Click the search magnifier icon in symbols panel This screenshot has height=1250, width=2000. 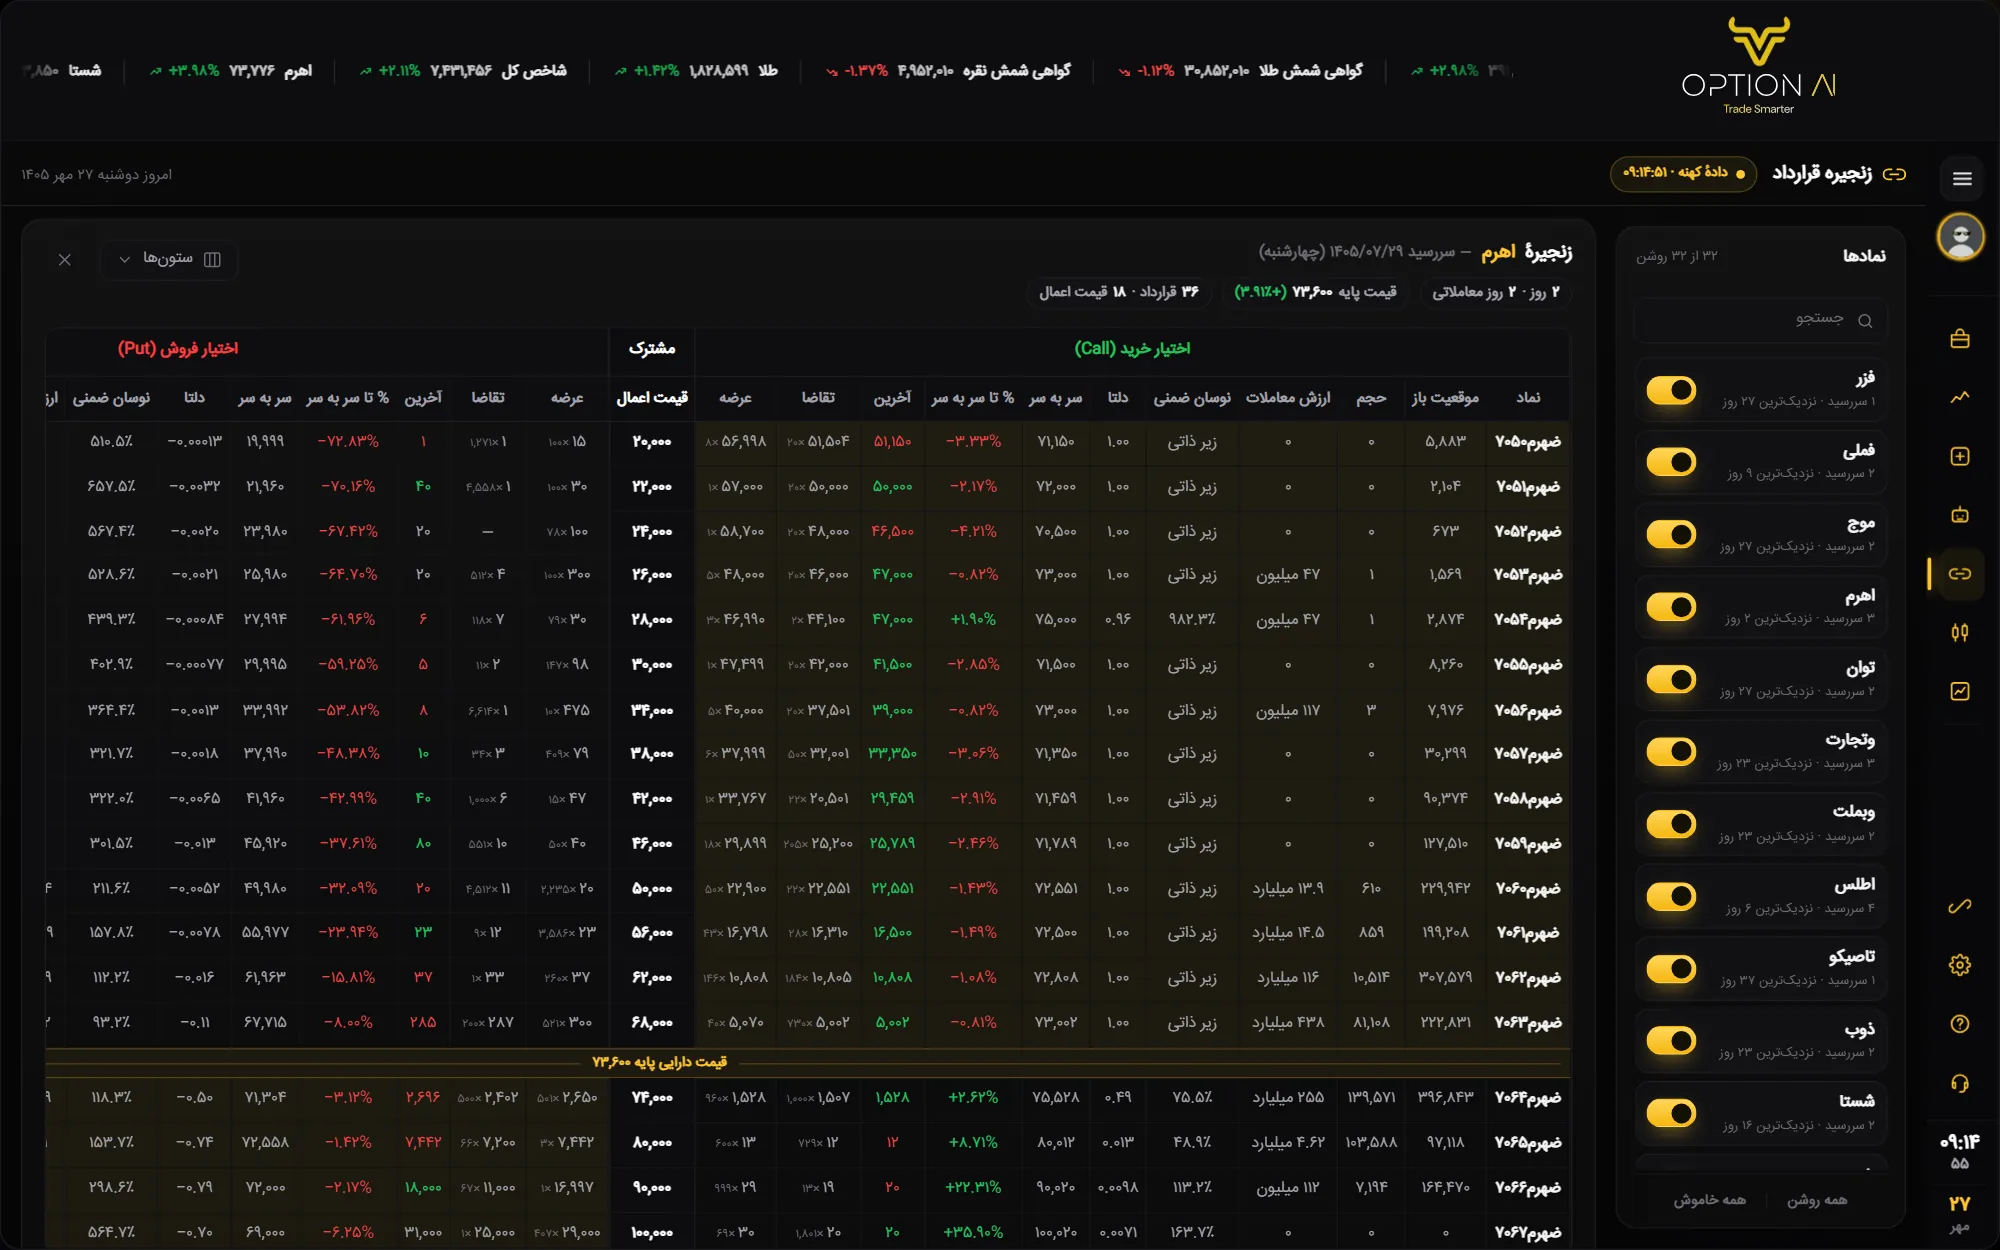tap(1865, 321)
